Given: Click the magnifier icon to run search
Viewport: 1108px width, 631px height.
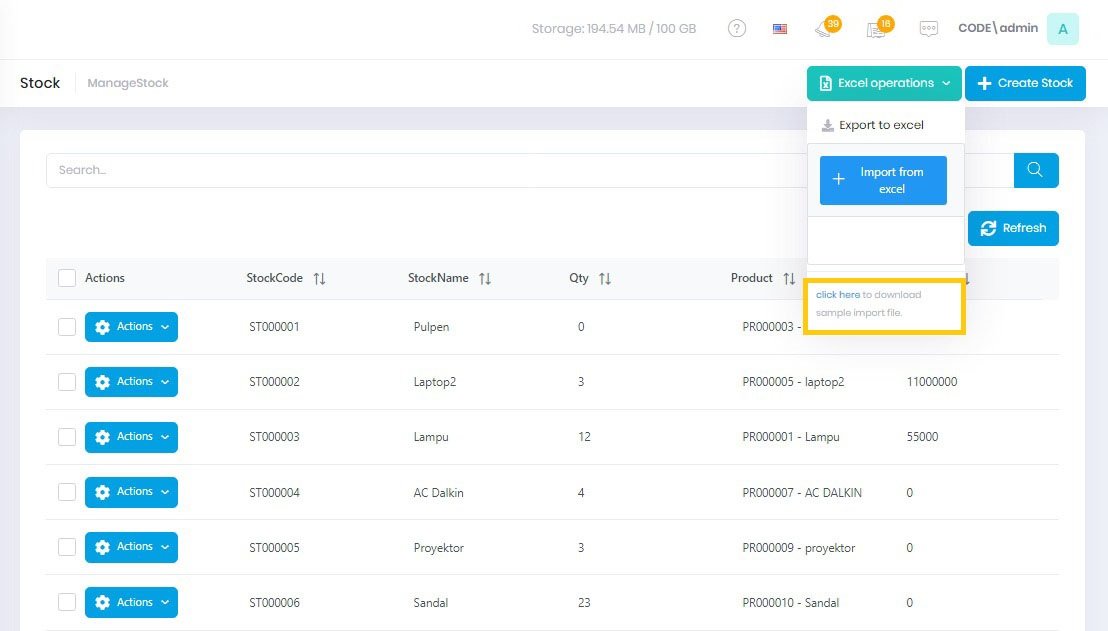Looking at the screenshot, I should (1035, 170).
